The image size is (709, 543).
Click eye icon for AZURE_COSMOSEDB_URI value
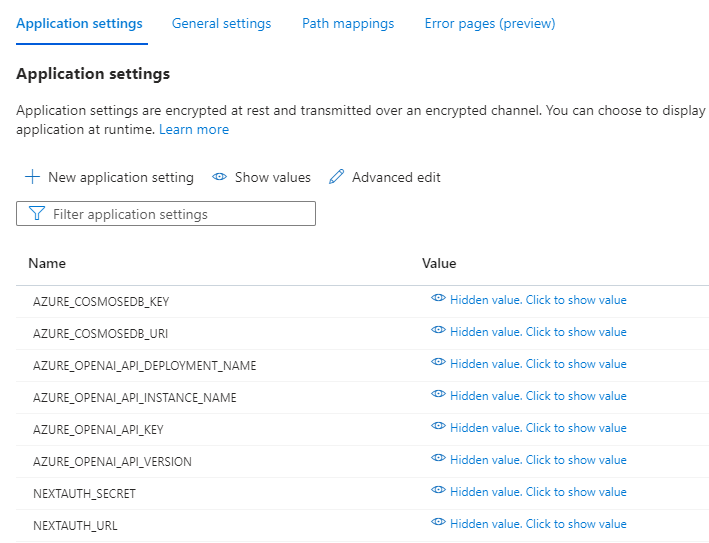[x=438, y=330]
